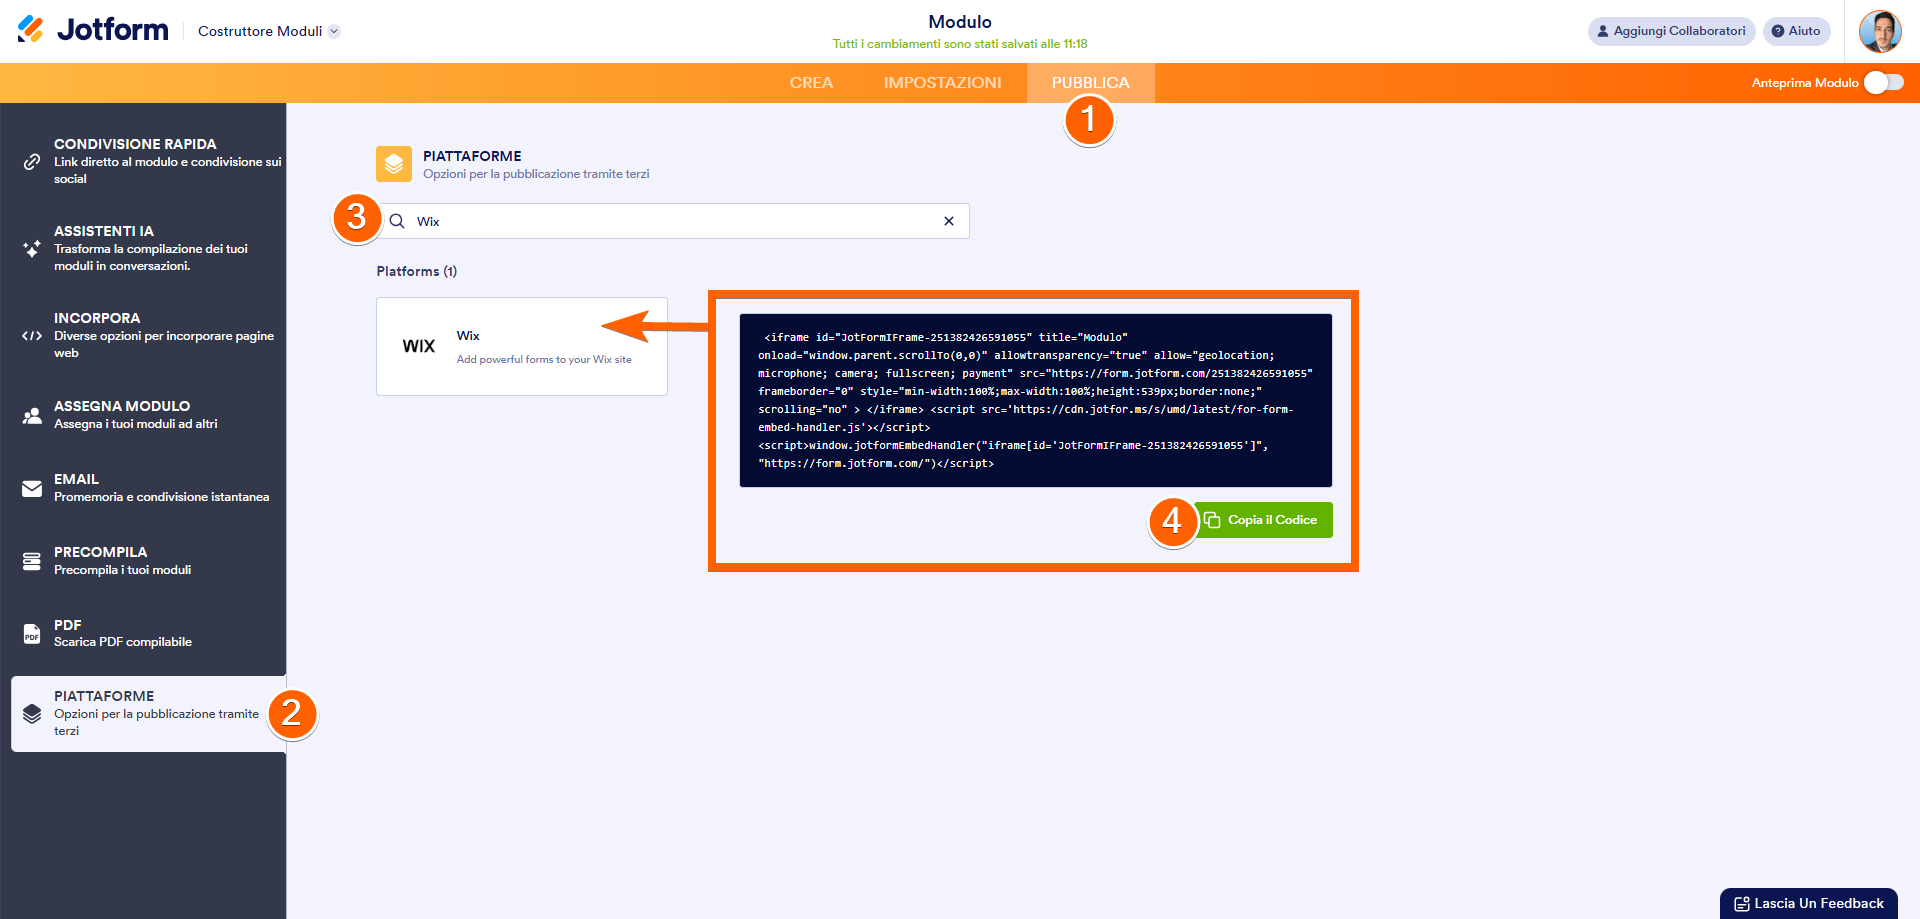Click 'Opzioni per la pubblicazione tramite terzi' header subtitle
This screenshot has height=919, width=1920.
pyautogui.click(x=536, y=174)
